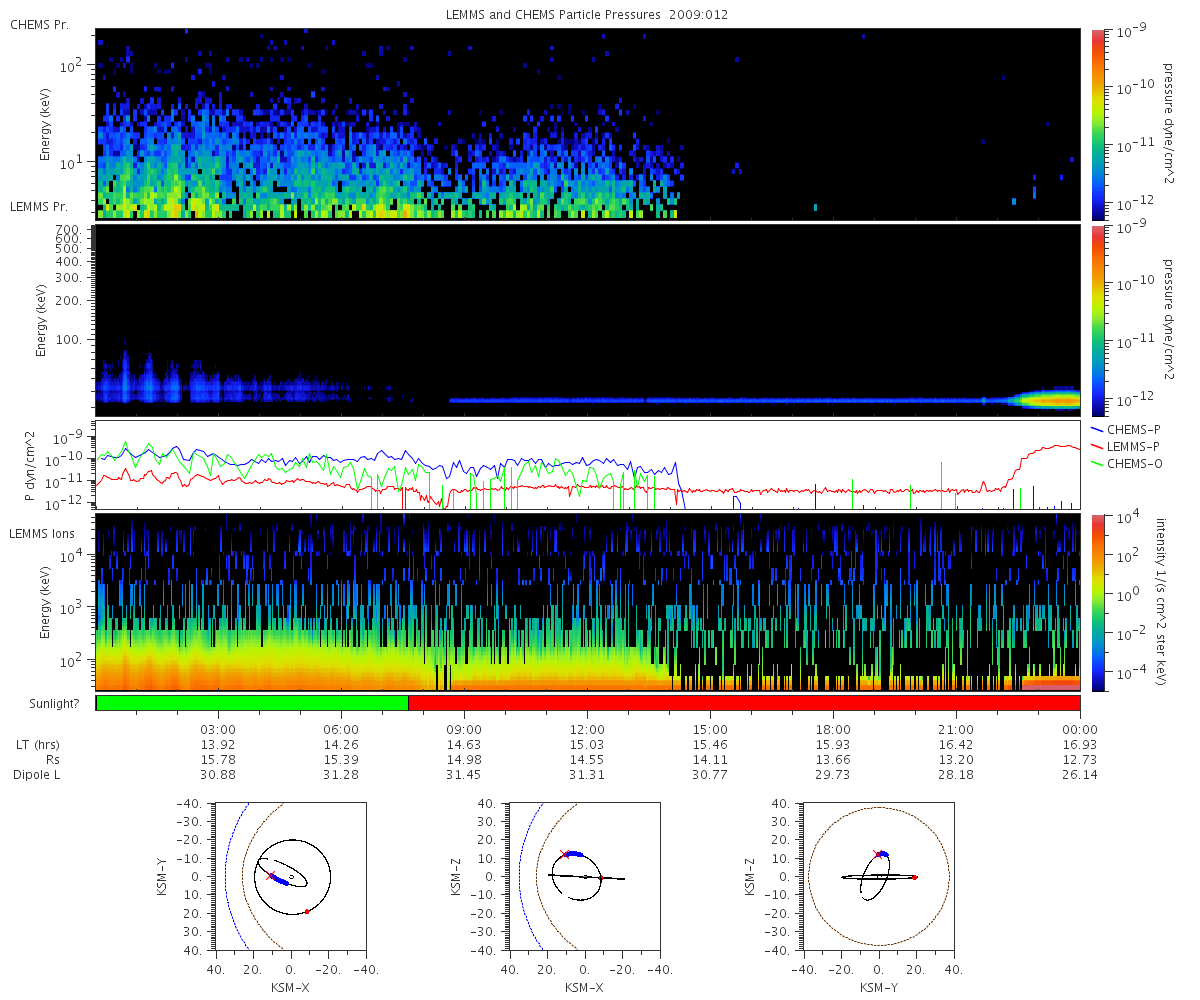Click the 12:00 time axis label
1200x1000 pixels.
[587, 729]
